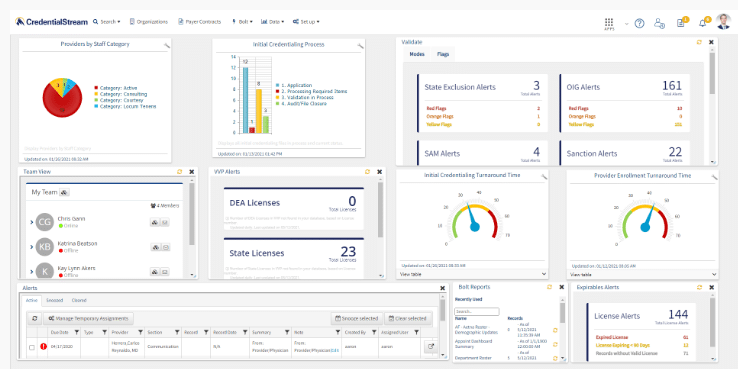Open the Bolt dropdown menu
Image resolution: width=738 pixels, height=369 pixels.
tap(242, 22)
